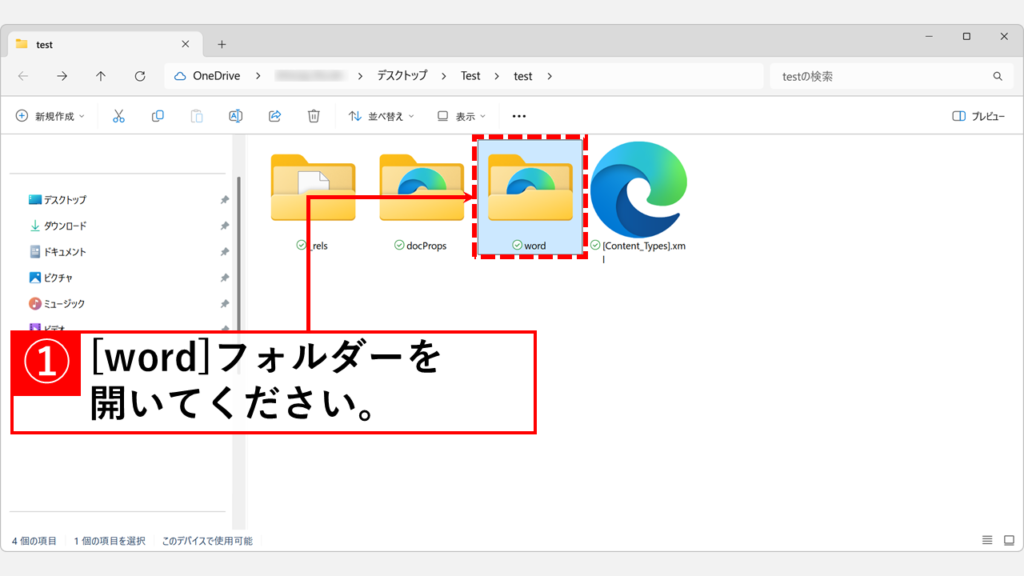Switch to large thumbnails view icon
This screenshot has height=576, width=1024.
click(1009, 540)
